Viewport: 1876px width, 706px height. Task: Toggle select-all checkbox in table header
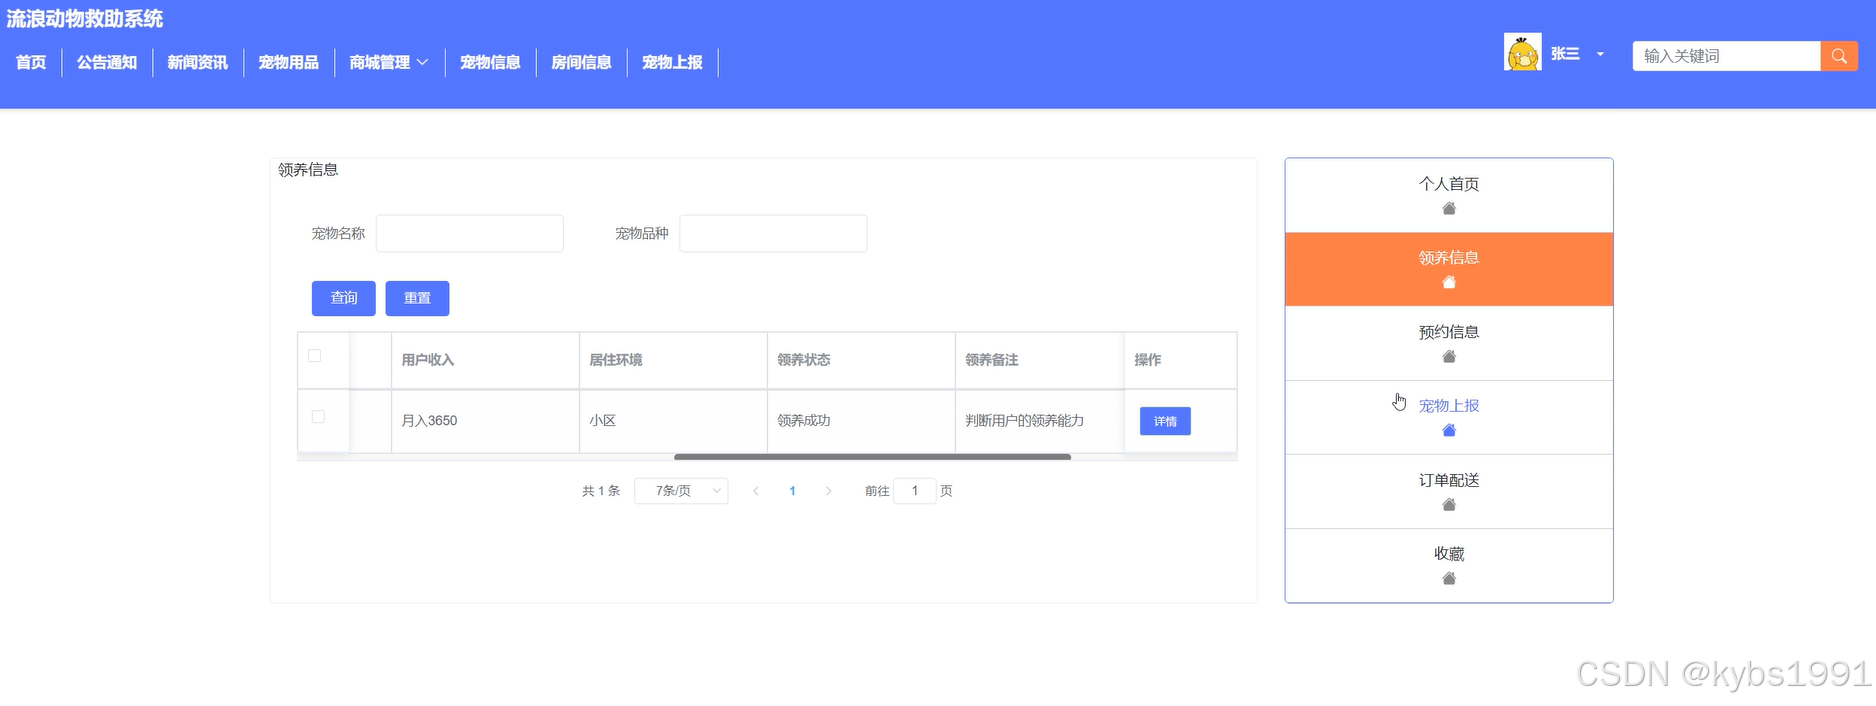coord(315,356)
